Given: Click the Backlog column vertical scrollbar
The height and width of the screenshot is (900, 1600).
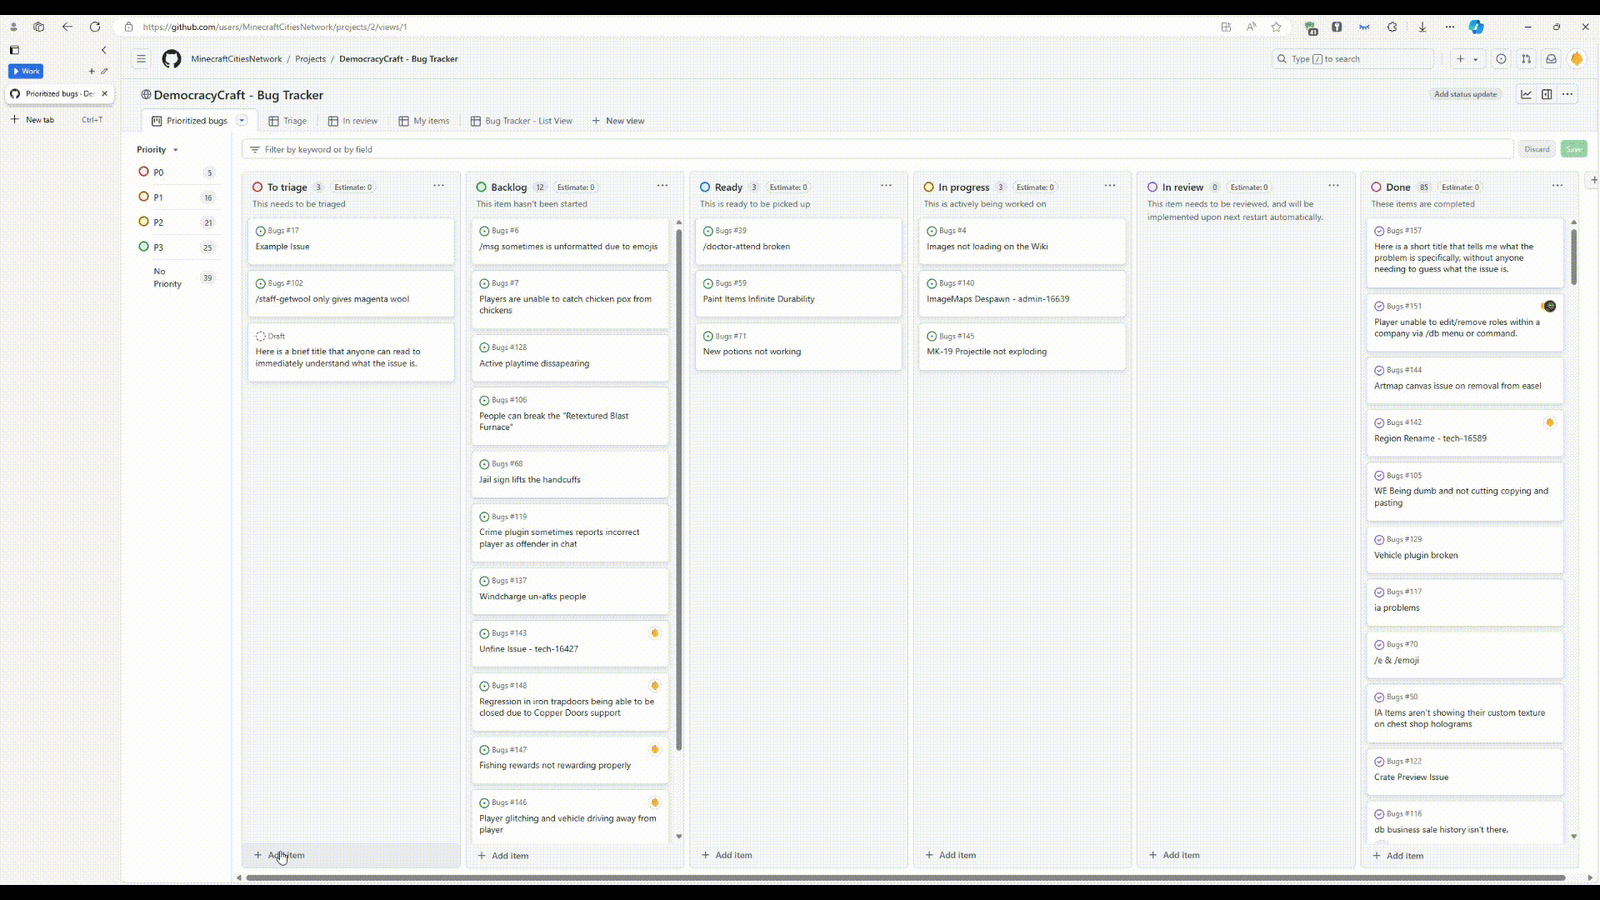Looking at the screenshot, I should (x=679, y=490).
